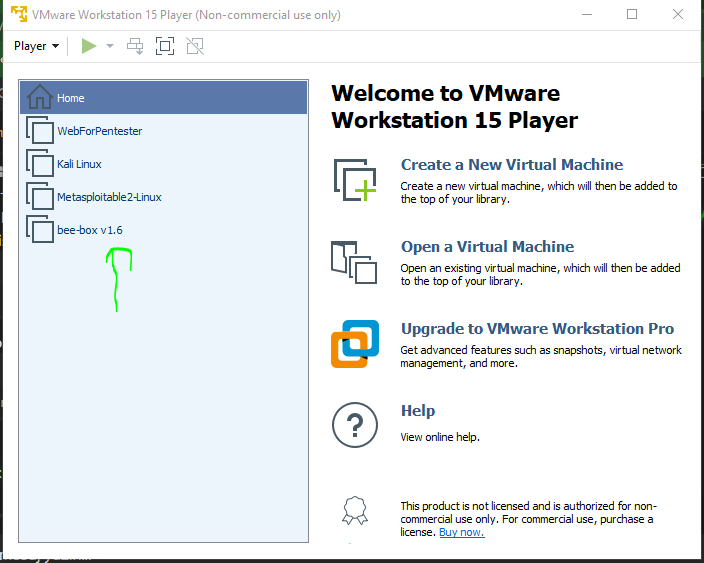Click the Unity mode toolbar icon
Viewport: 704px width, 563px height.
click(194, 46)
